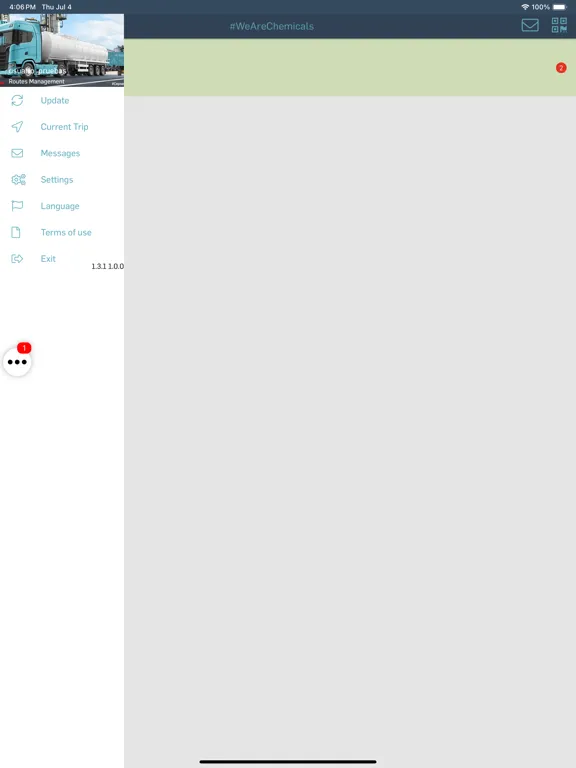Screen dimensions: 576x768
Task: Tap the green notification banner
Action: coord(350,67)
